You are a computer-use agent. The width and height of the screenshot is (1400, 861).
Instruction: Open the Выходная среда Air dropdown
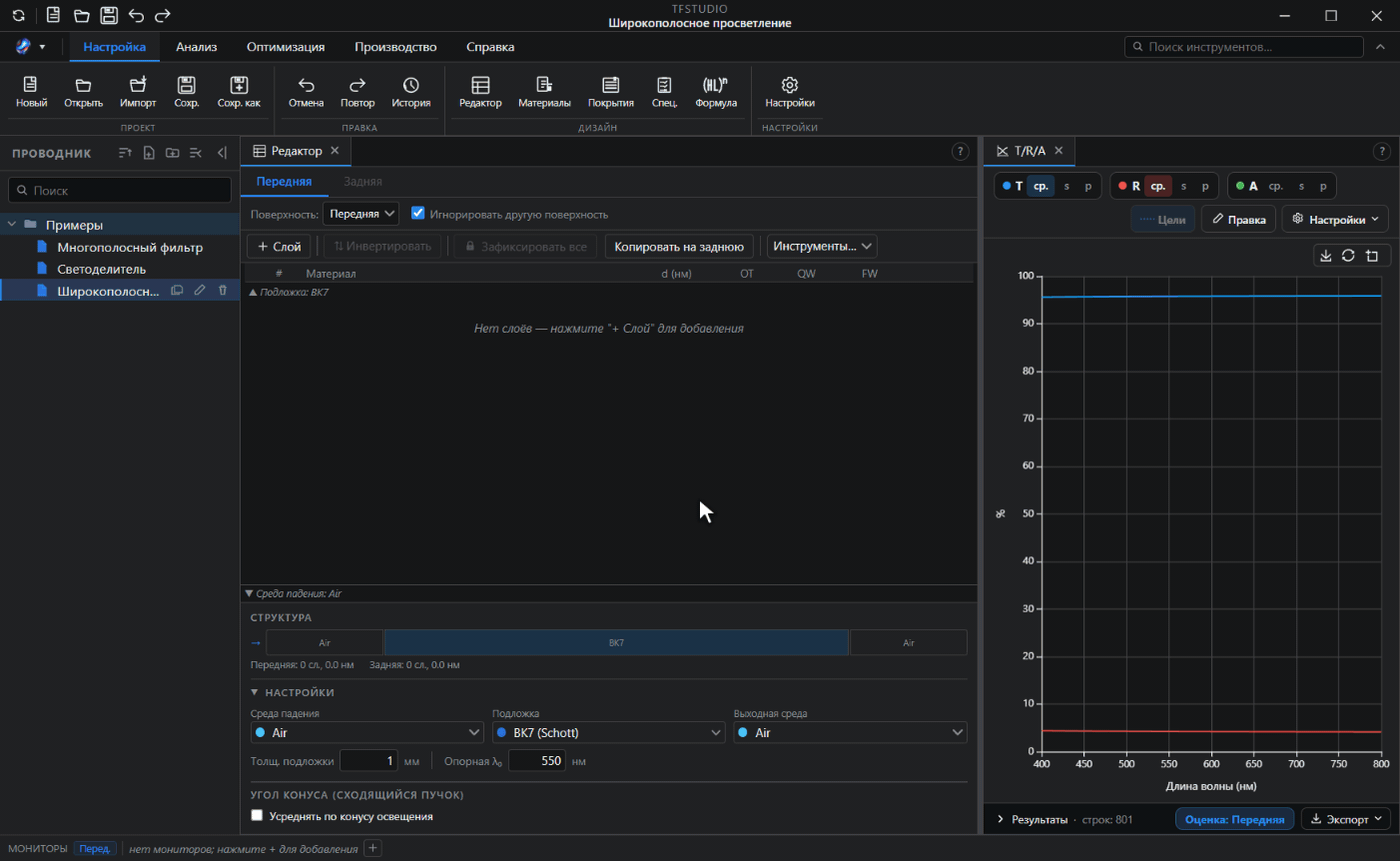point(850,733)
